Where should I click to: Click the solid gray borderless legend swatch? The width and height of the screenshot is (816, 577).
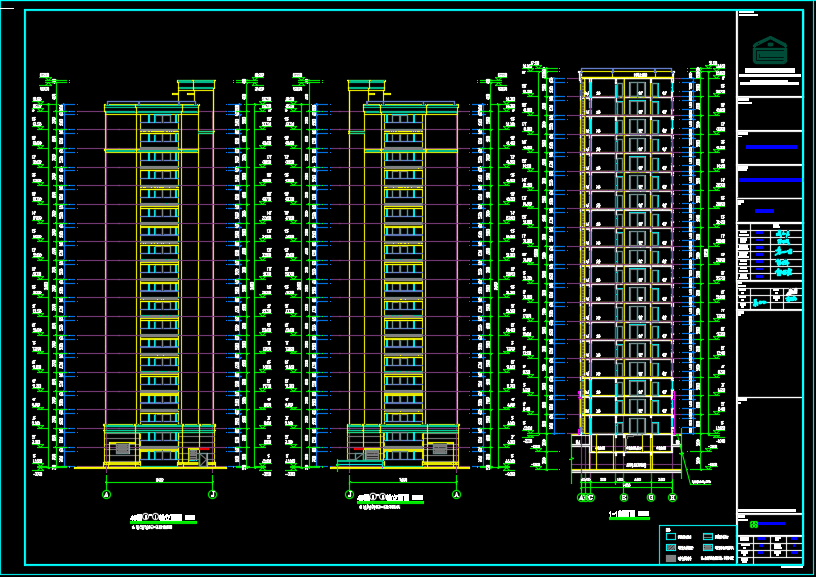671,558
